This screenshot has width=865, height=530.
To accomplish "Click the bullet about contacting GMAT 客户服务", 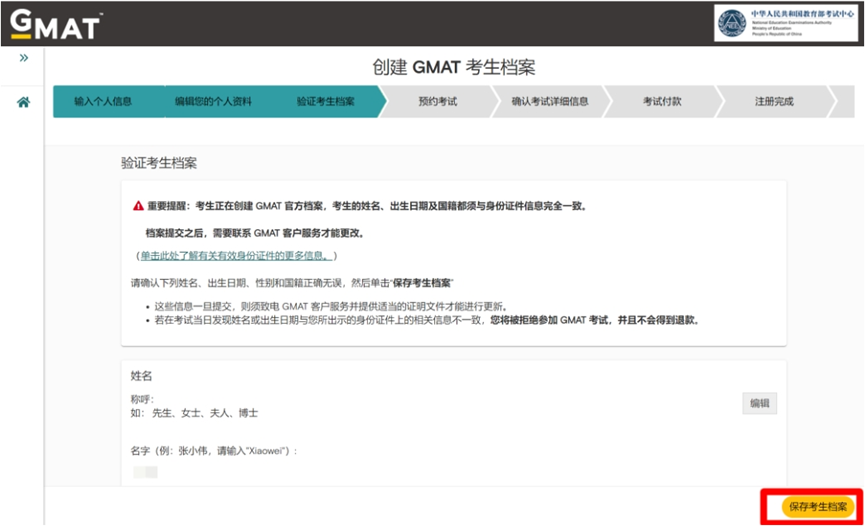I will click(331, 307).
